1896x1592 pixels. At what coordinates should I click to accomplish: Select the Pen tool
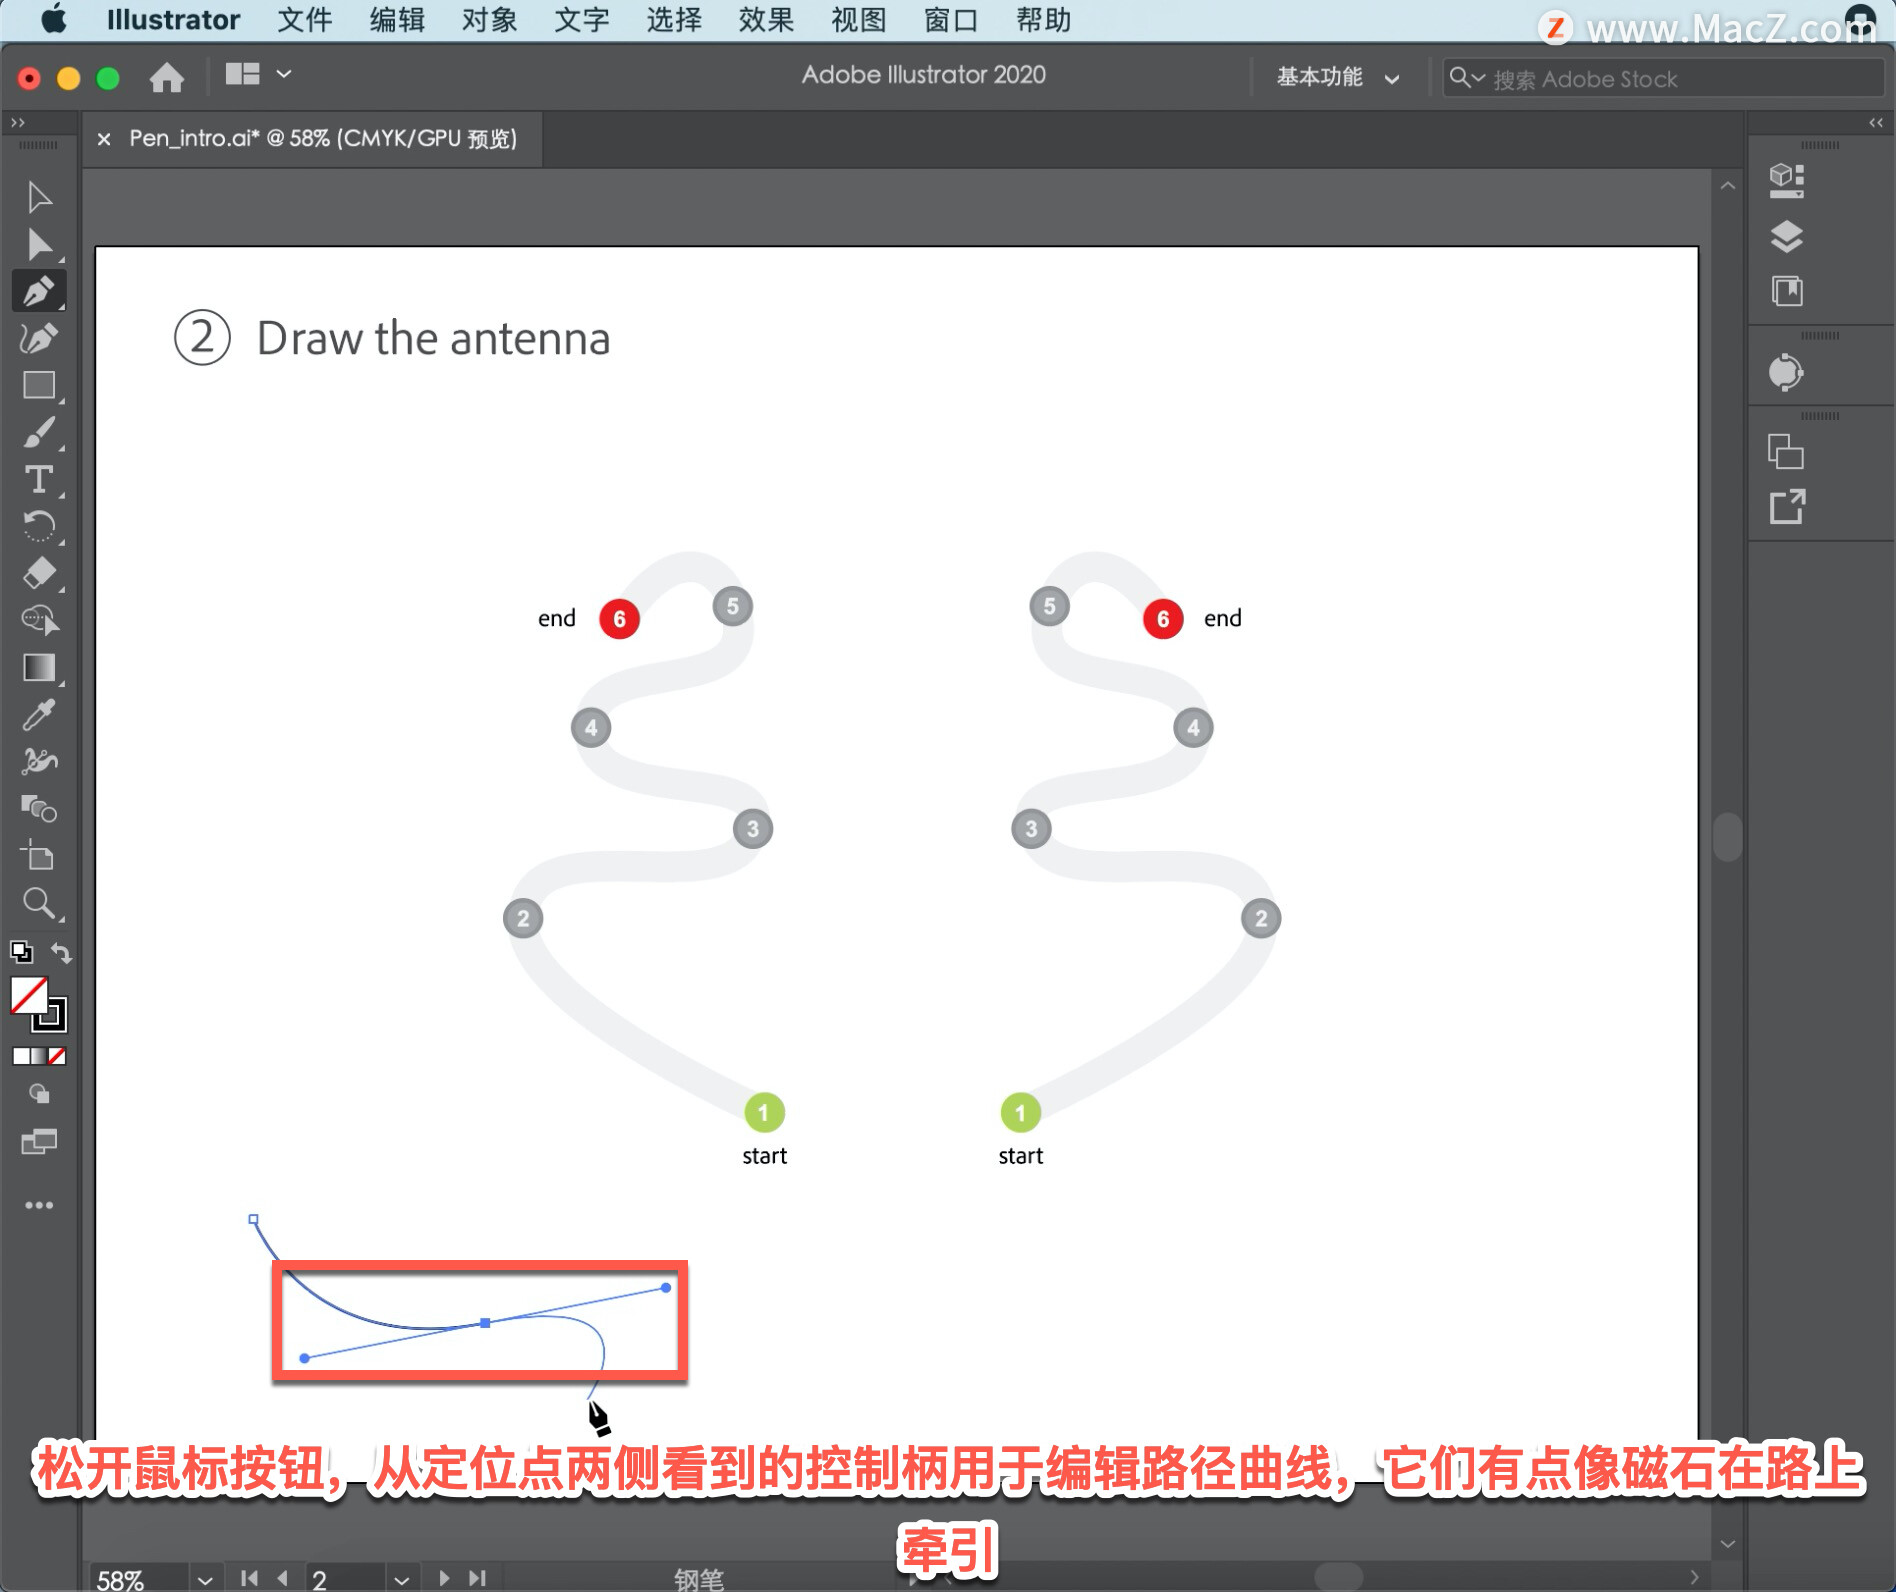point(39,291)
